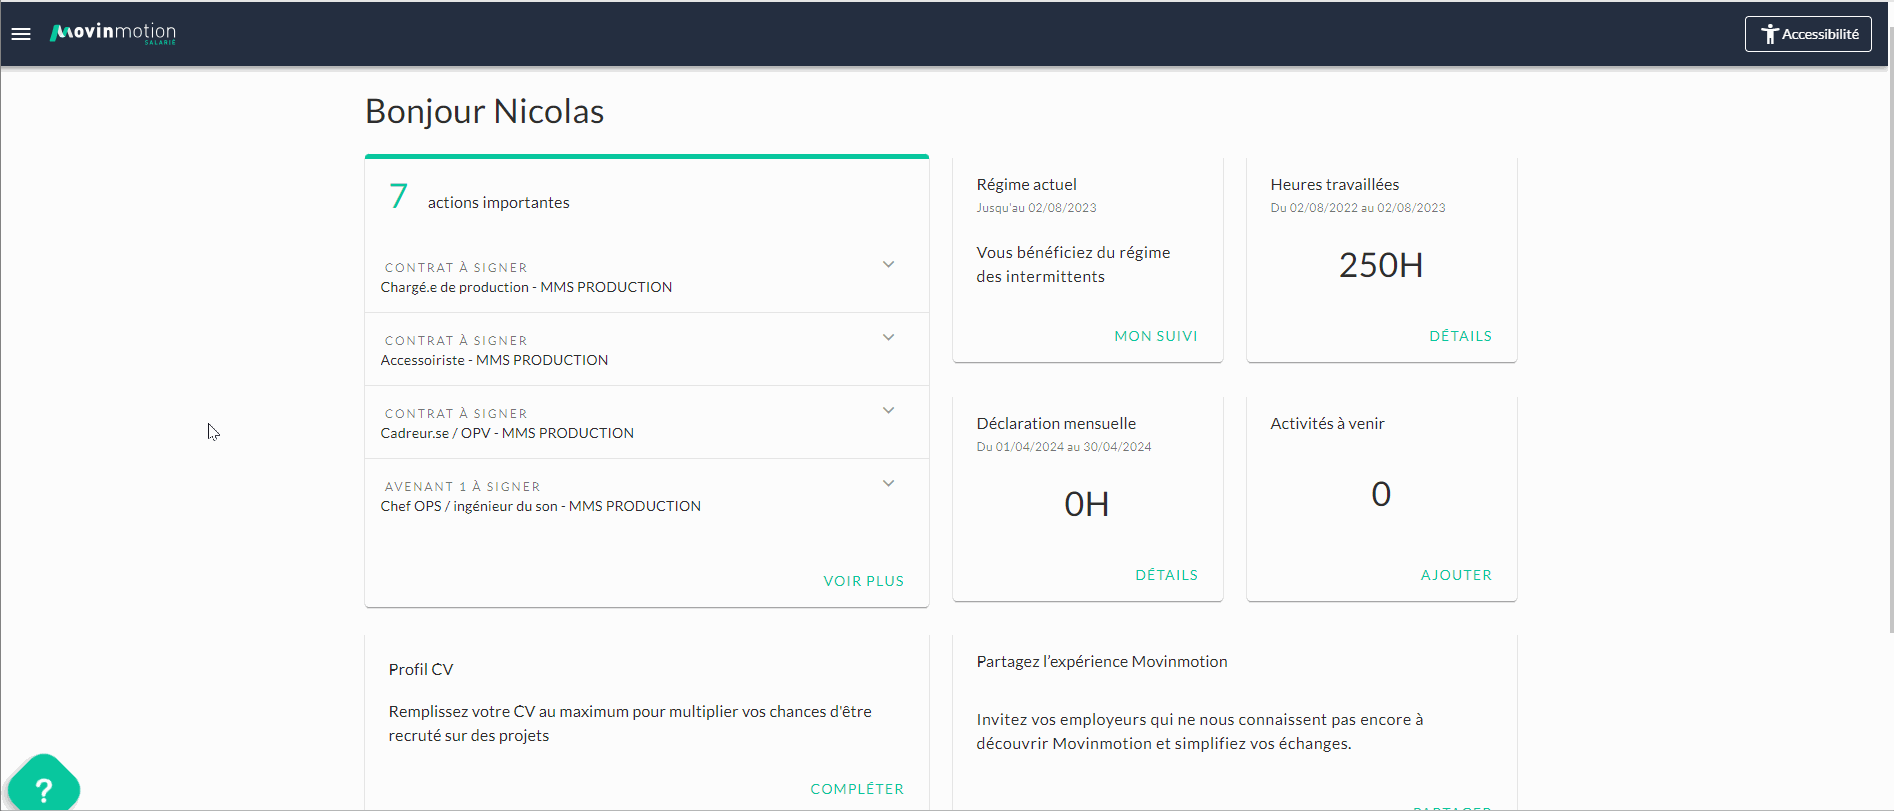
Task: Click the 7 actions importantes count
Action: 398,196
